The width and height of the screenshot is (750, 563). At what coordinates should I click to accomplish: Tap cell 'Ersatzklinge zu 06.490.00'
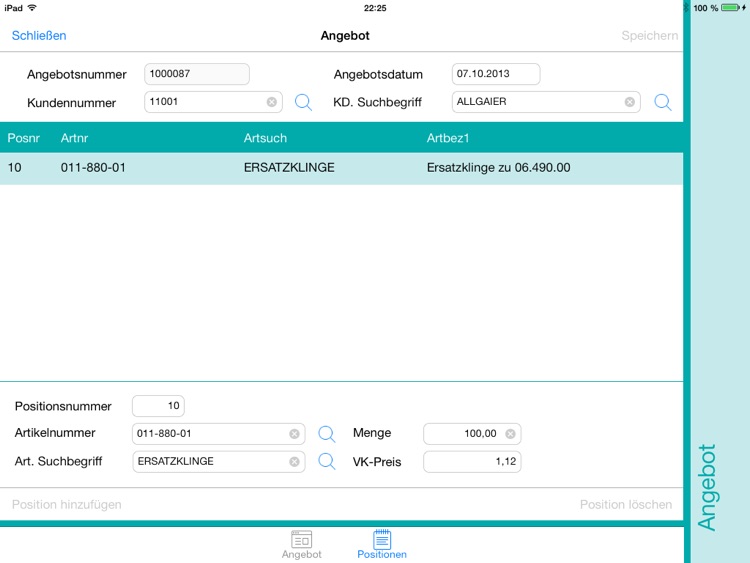click(498, 168)
